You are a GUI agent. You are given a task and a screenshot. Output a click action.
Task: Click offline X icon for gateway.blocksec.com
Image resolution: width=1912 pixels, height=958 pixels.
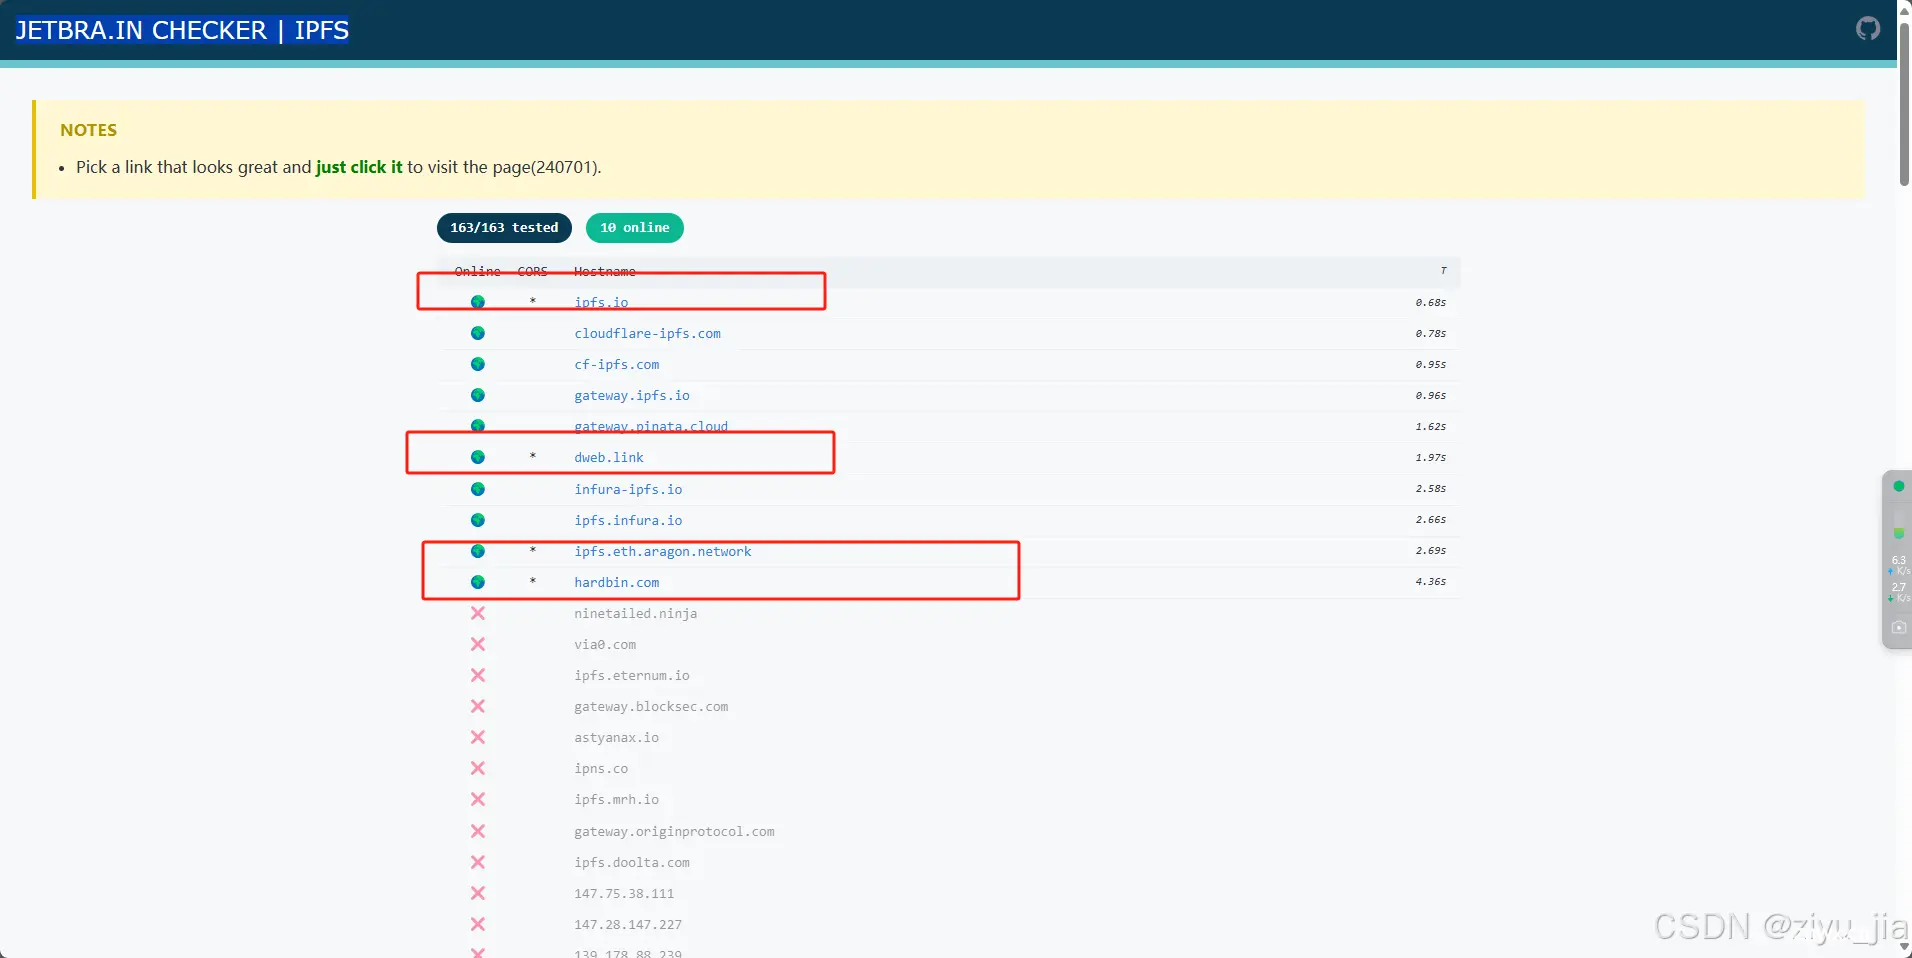point(478,706)
